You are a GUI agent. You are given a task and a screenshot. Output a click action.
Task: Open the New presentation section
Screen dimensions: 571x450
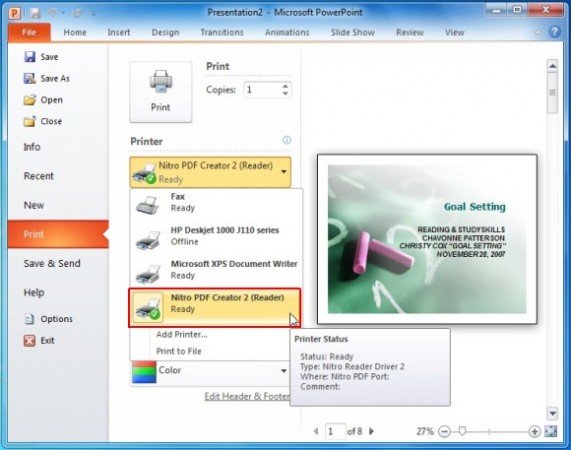pos(34,205)
